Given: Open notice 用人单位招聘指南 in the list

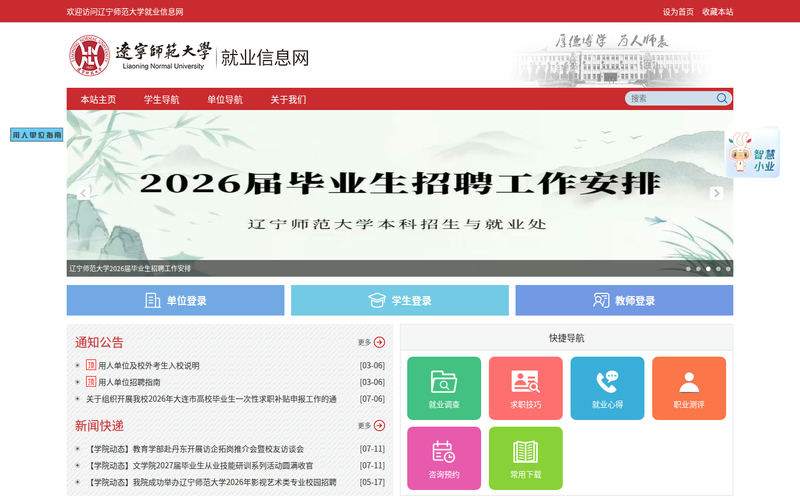Looking at the screenshot, I should (x=129, y=382).
